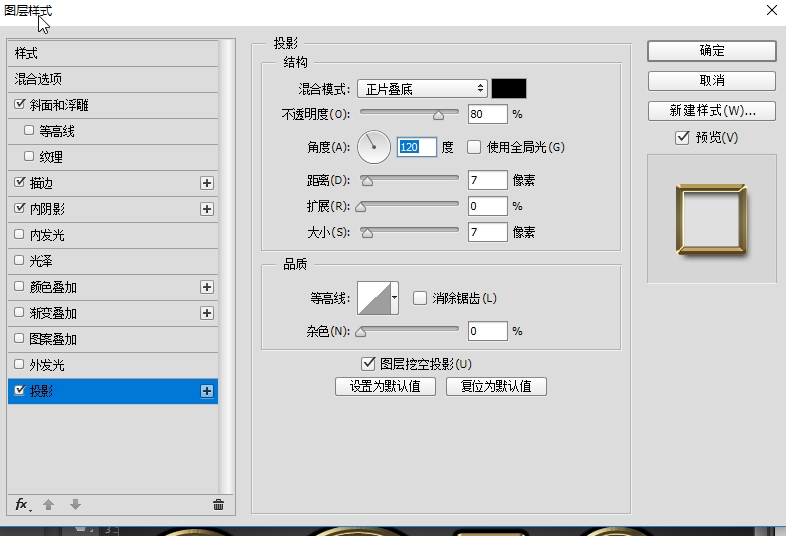Enable the 内发光 checkbox
786x536 pixels.
click(19, 234)
